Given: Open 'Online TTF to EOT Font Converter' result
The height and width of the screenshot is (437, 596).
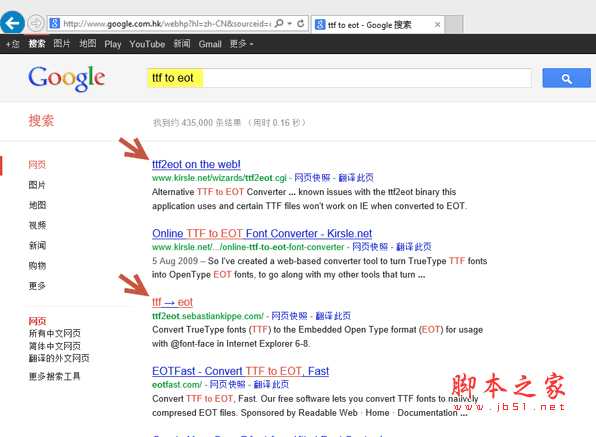Looking at the screenshot, I should point(262,233).
